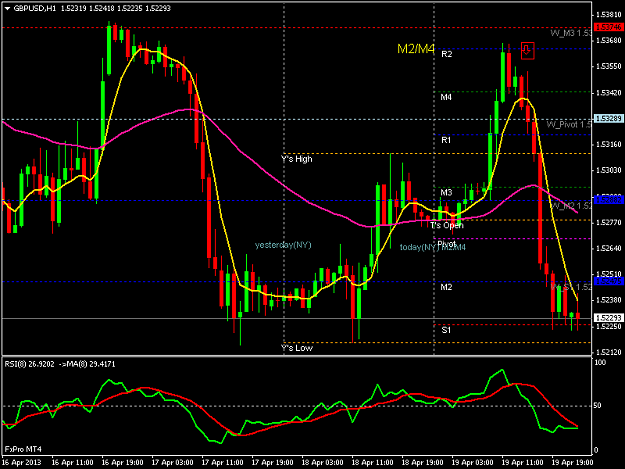625x469 pixels.
Task: Click the 18 Apr 03:00 time label
Action: point(322,463)
